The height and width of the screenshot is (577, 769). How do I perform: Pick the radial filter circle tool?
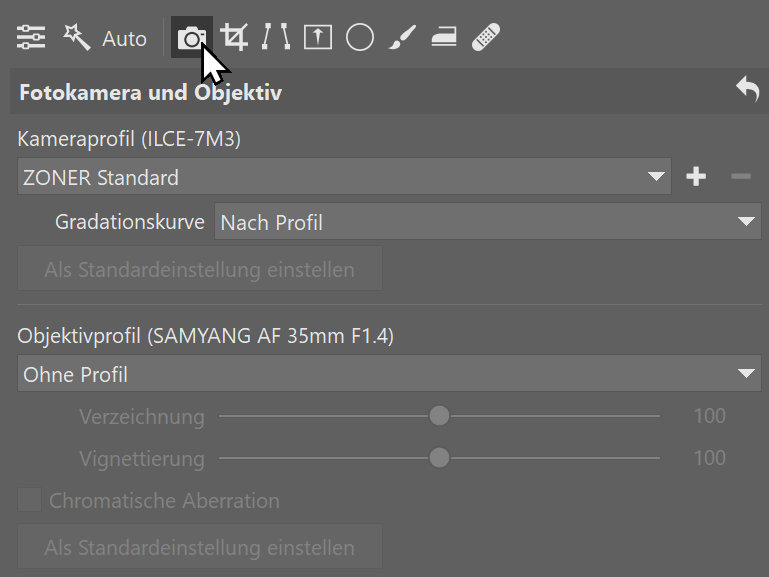(359, 38)
